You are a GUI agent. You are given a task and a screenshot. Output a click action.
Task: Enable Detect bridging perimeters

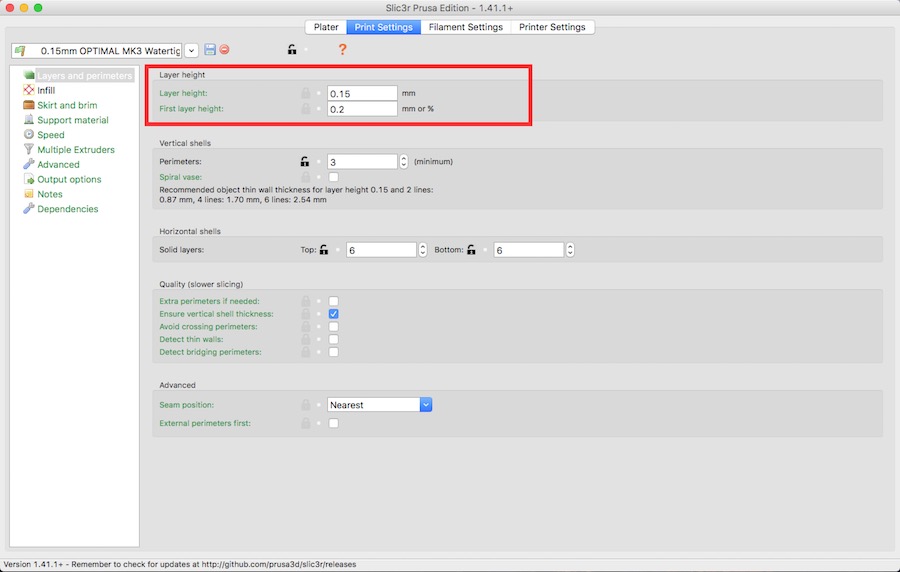pyautogui.click(x=333, y=352)
